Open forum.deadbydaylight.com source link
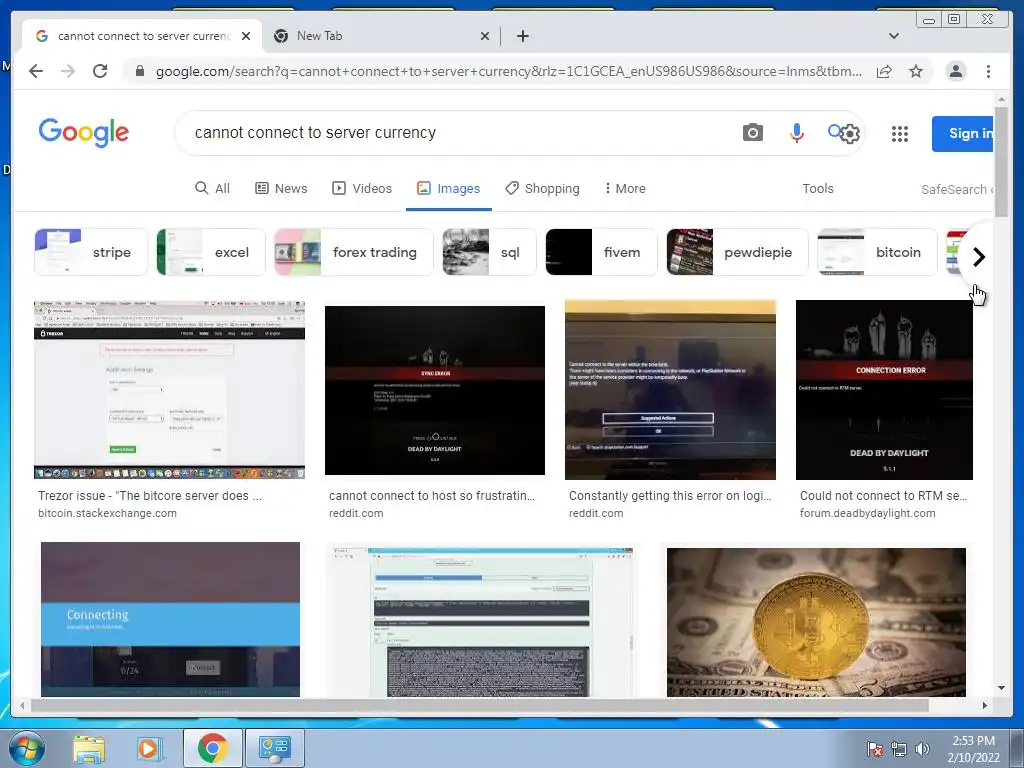This screenshot has width=1024, height=768. (867, 513)
